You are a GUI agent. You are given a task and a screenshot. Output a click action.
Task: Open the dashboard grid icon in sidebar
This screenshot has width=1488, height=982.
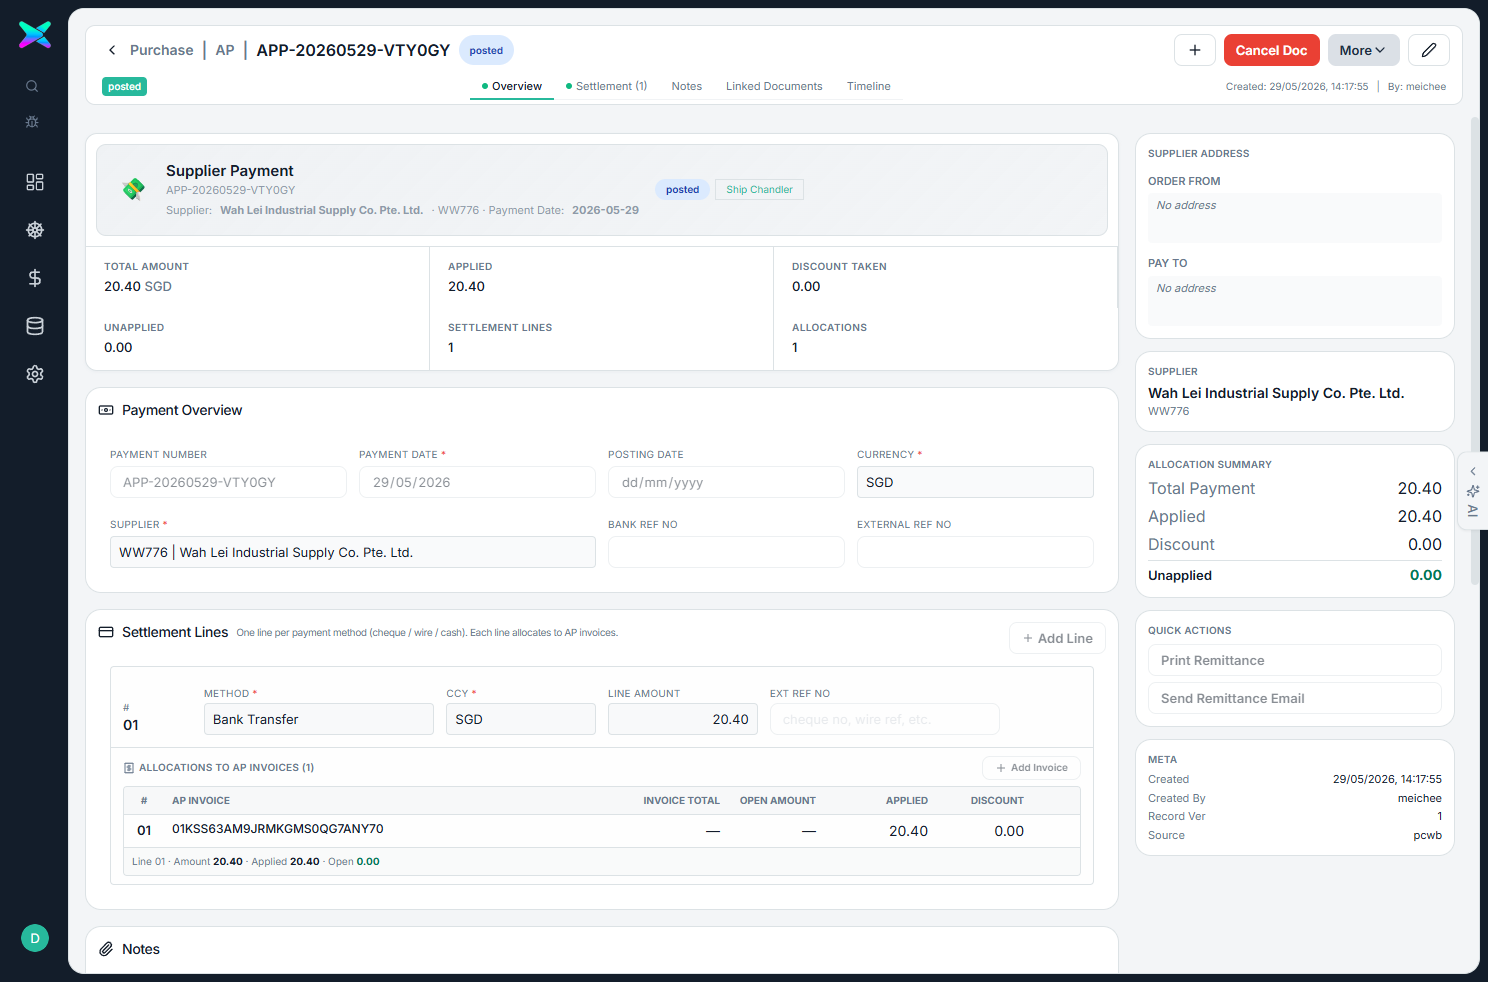[35, 182]
